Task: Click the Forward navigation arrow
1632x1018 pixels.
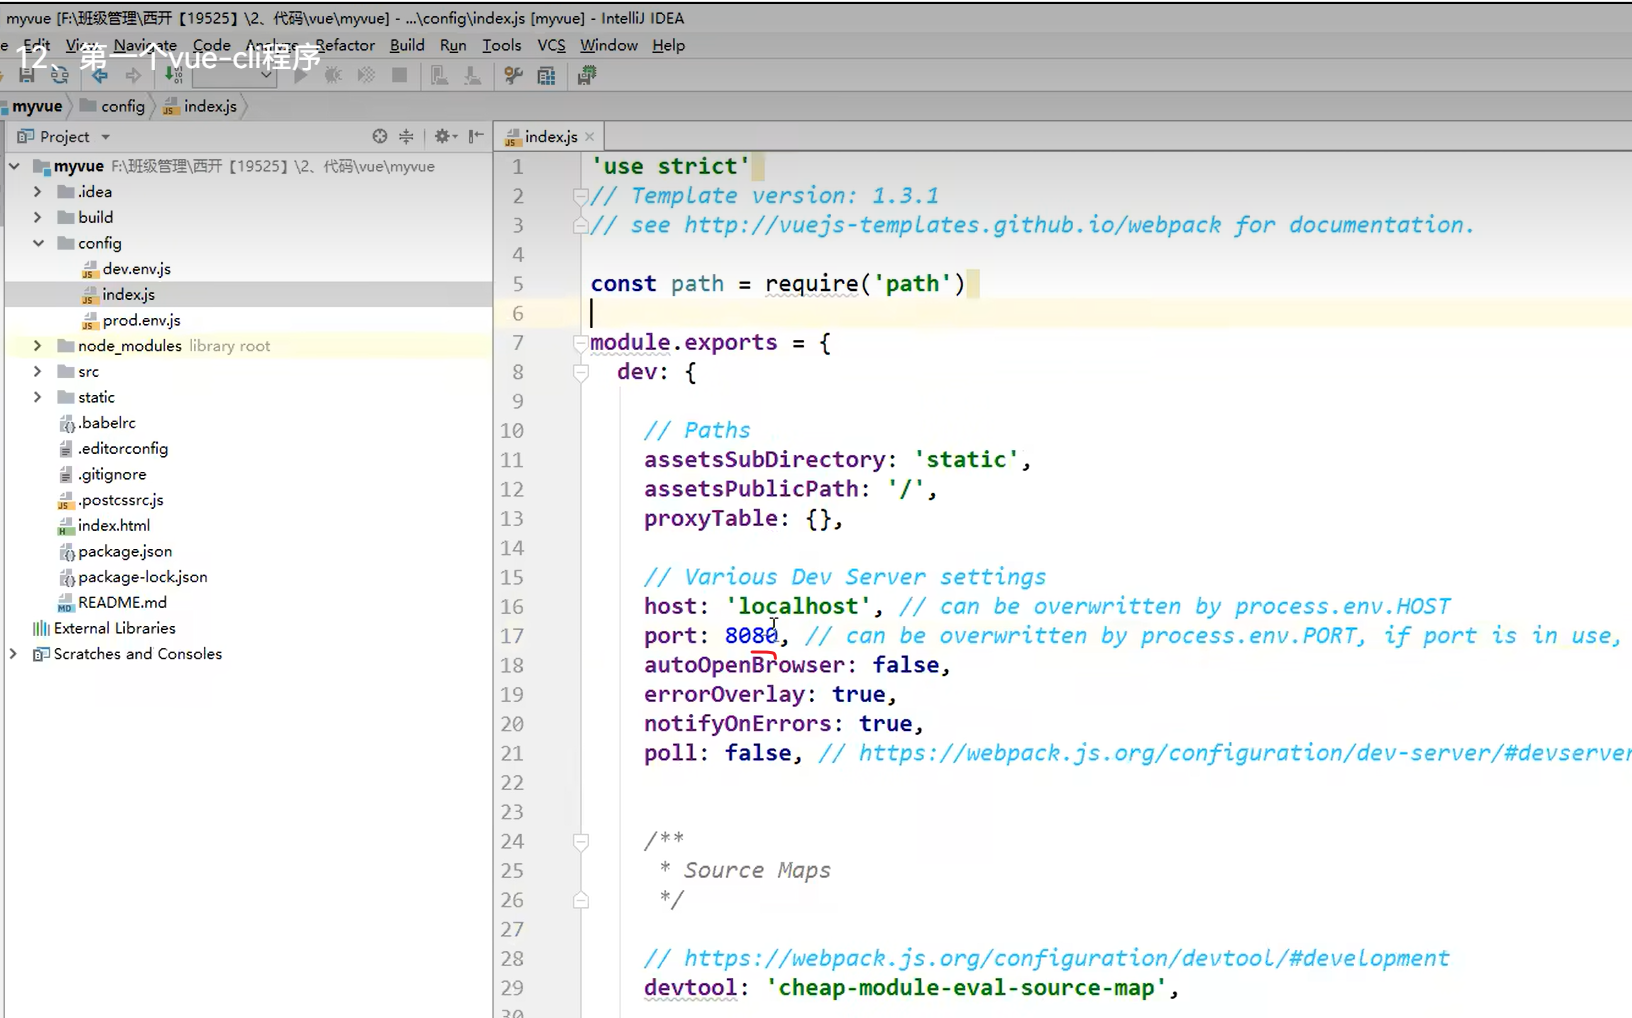Action: click(132, 75)
